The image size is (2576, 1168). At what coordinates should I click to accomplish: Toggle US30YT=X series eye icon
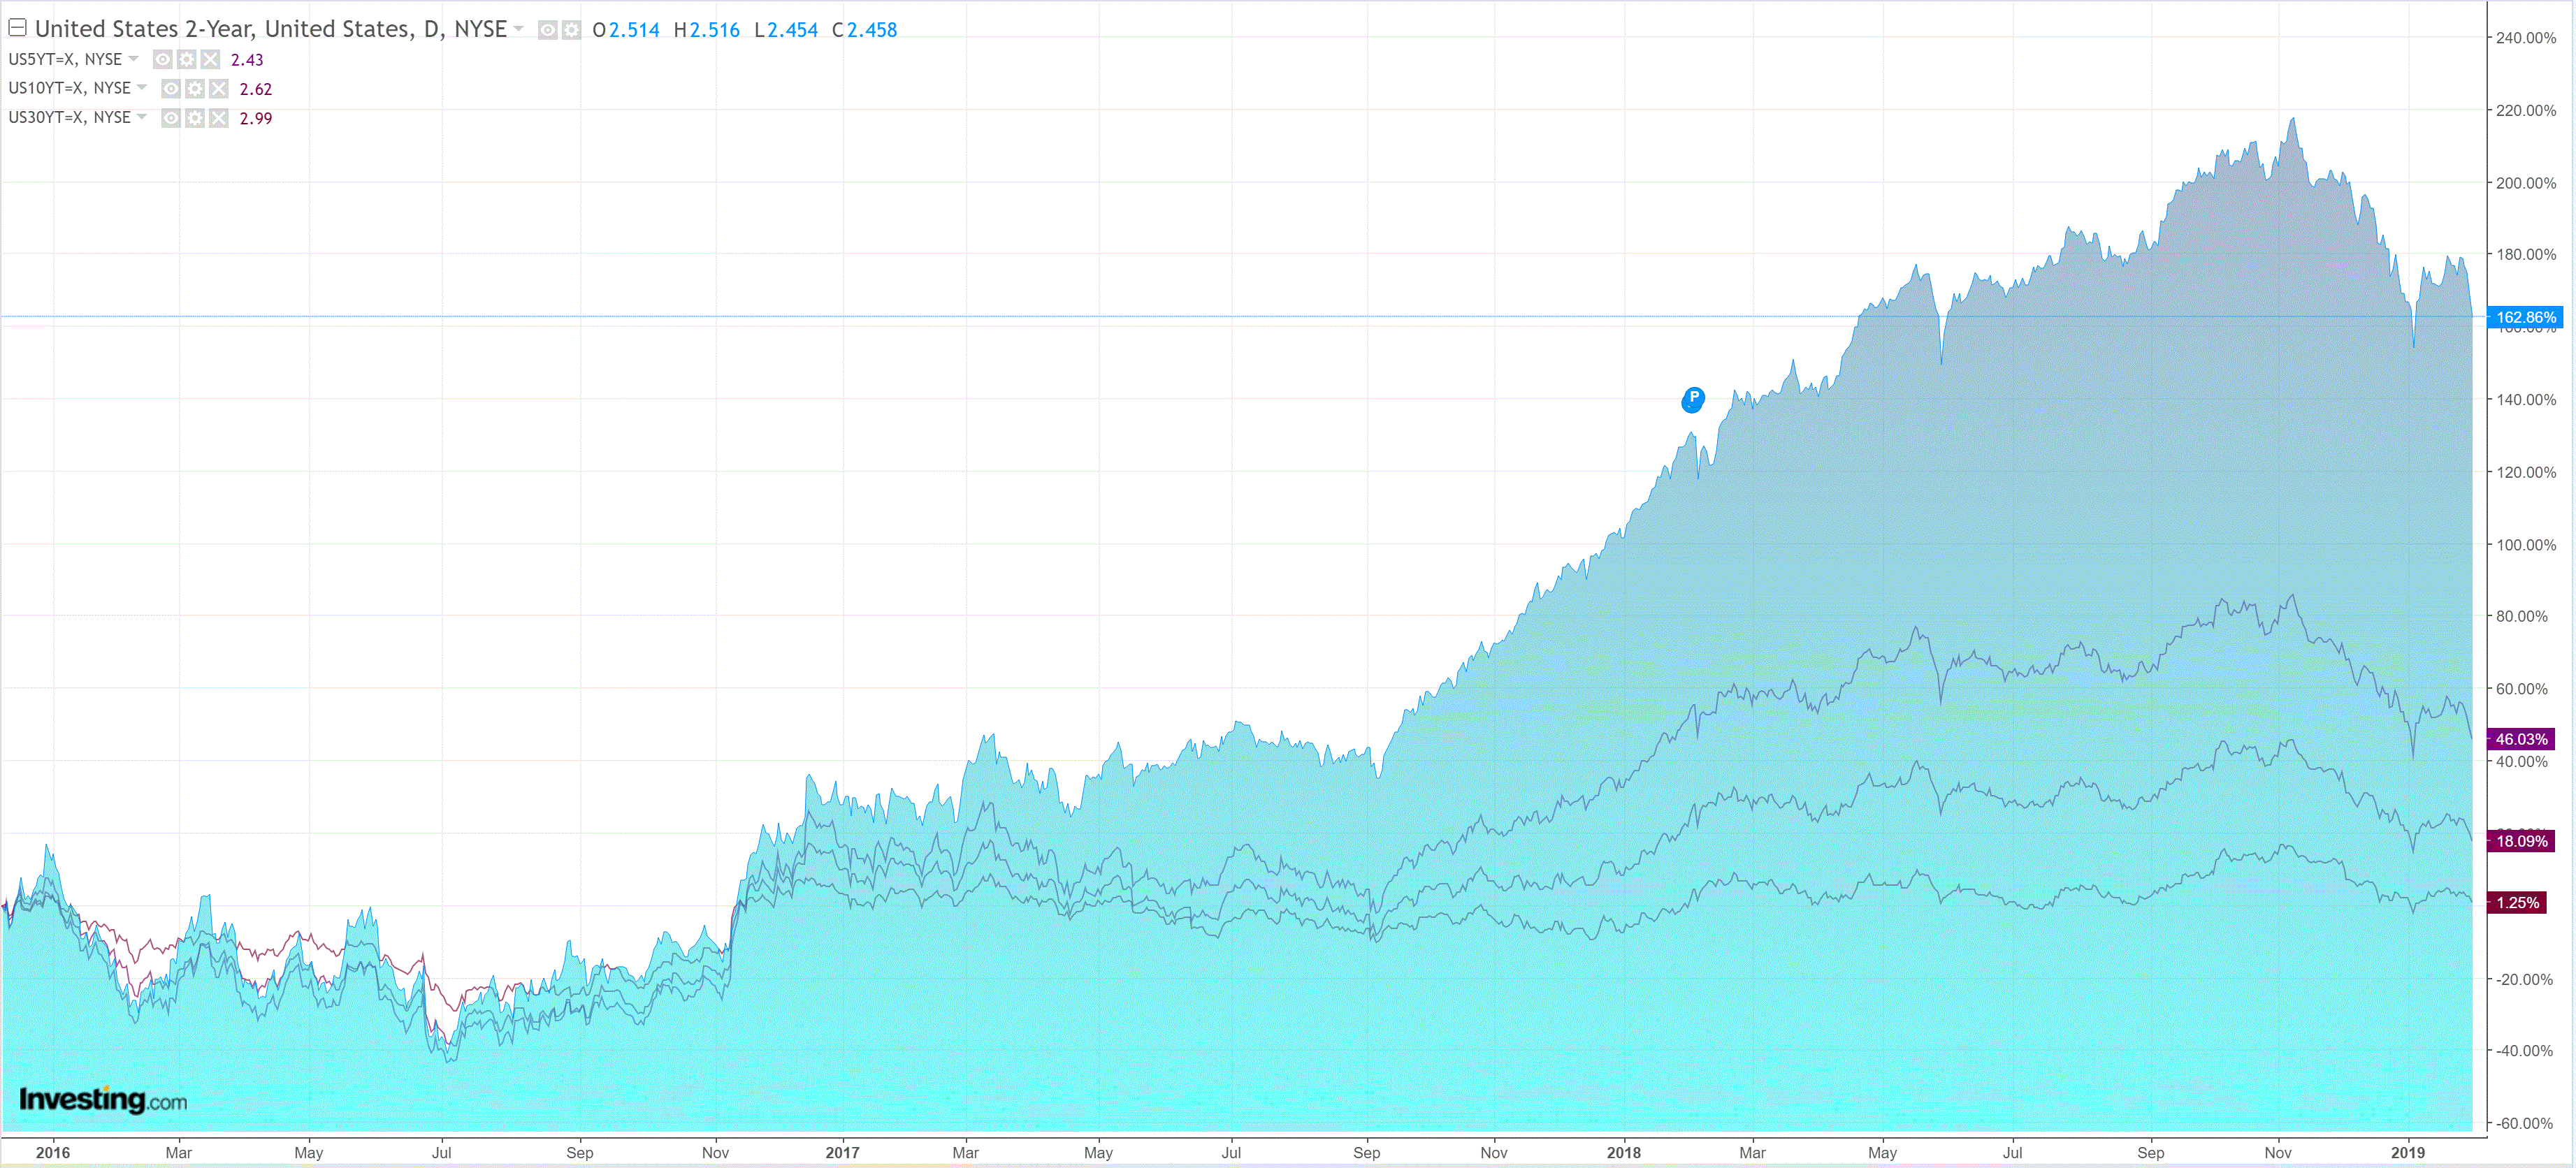171,118
